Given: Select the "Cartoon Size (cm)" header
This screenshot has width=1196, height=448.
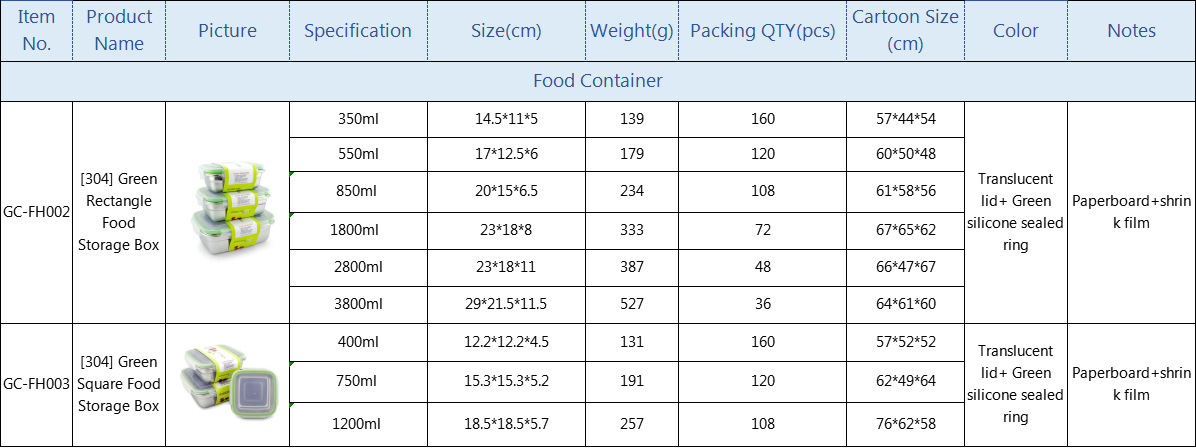Looking at the screenshot, I should tap(905, 31).
